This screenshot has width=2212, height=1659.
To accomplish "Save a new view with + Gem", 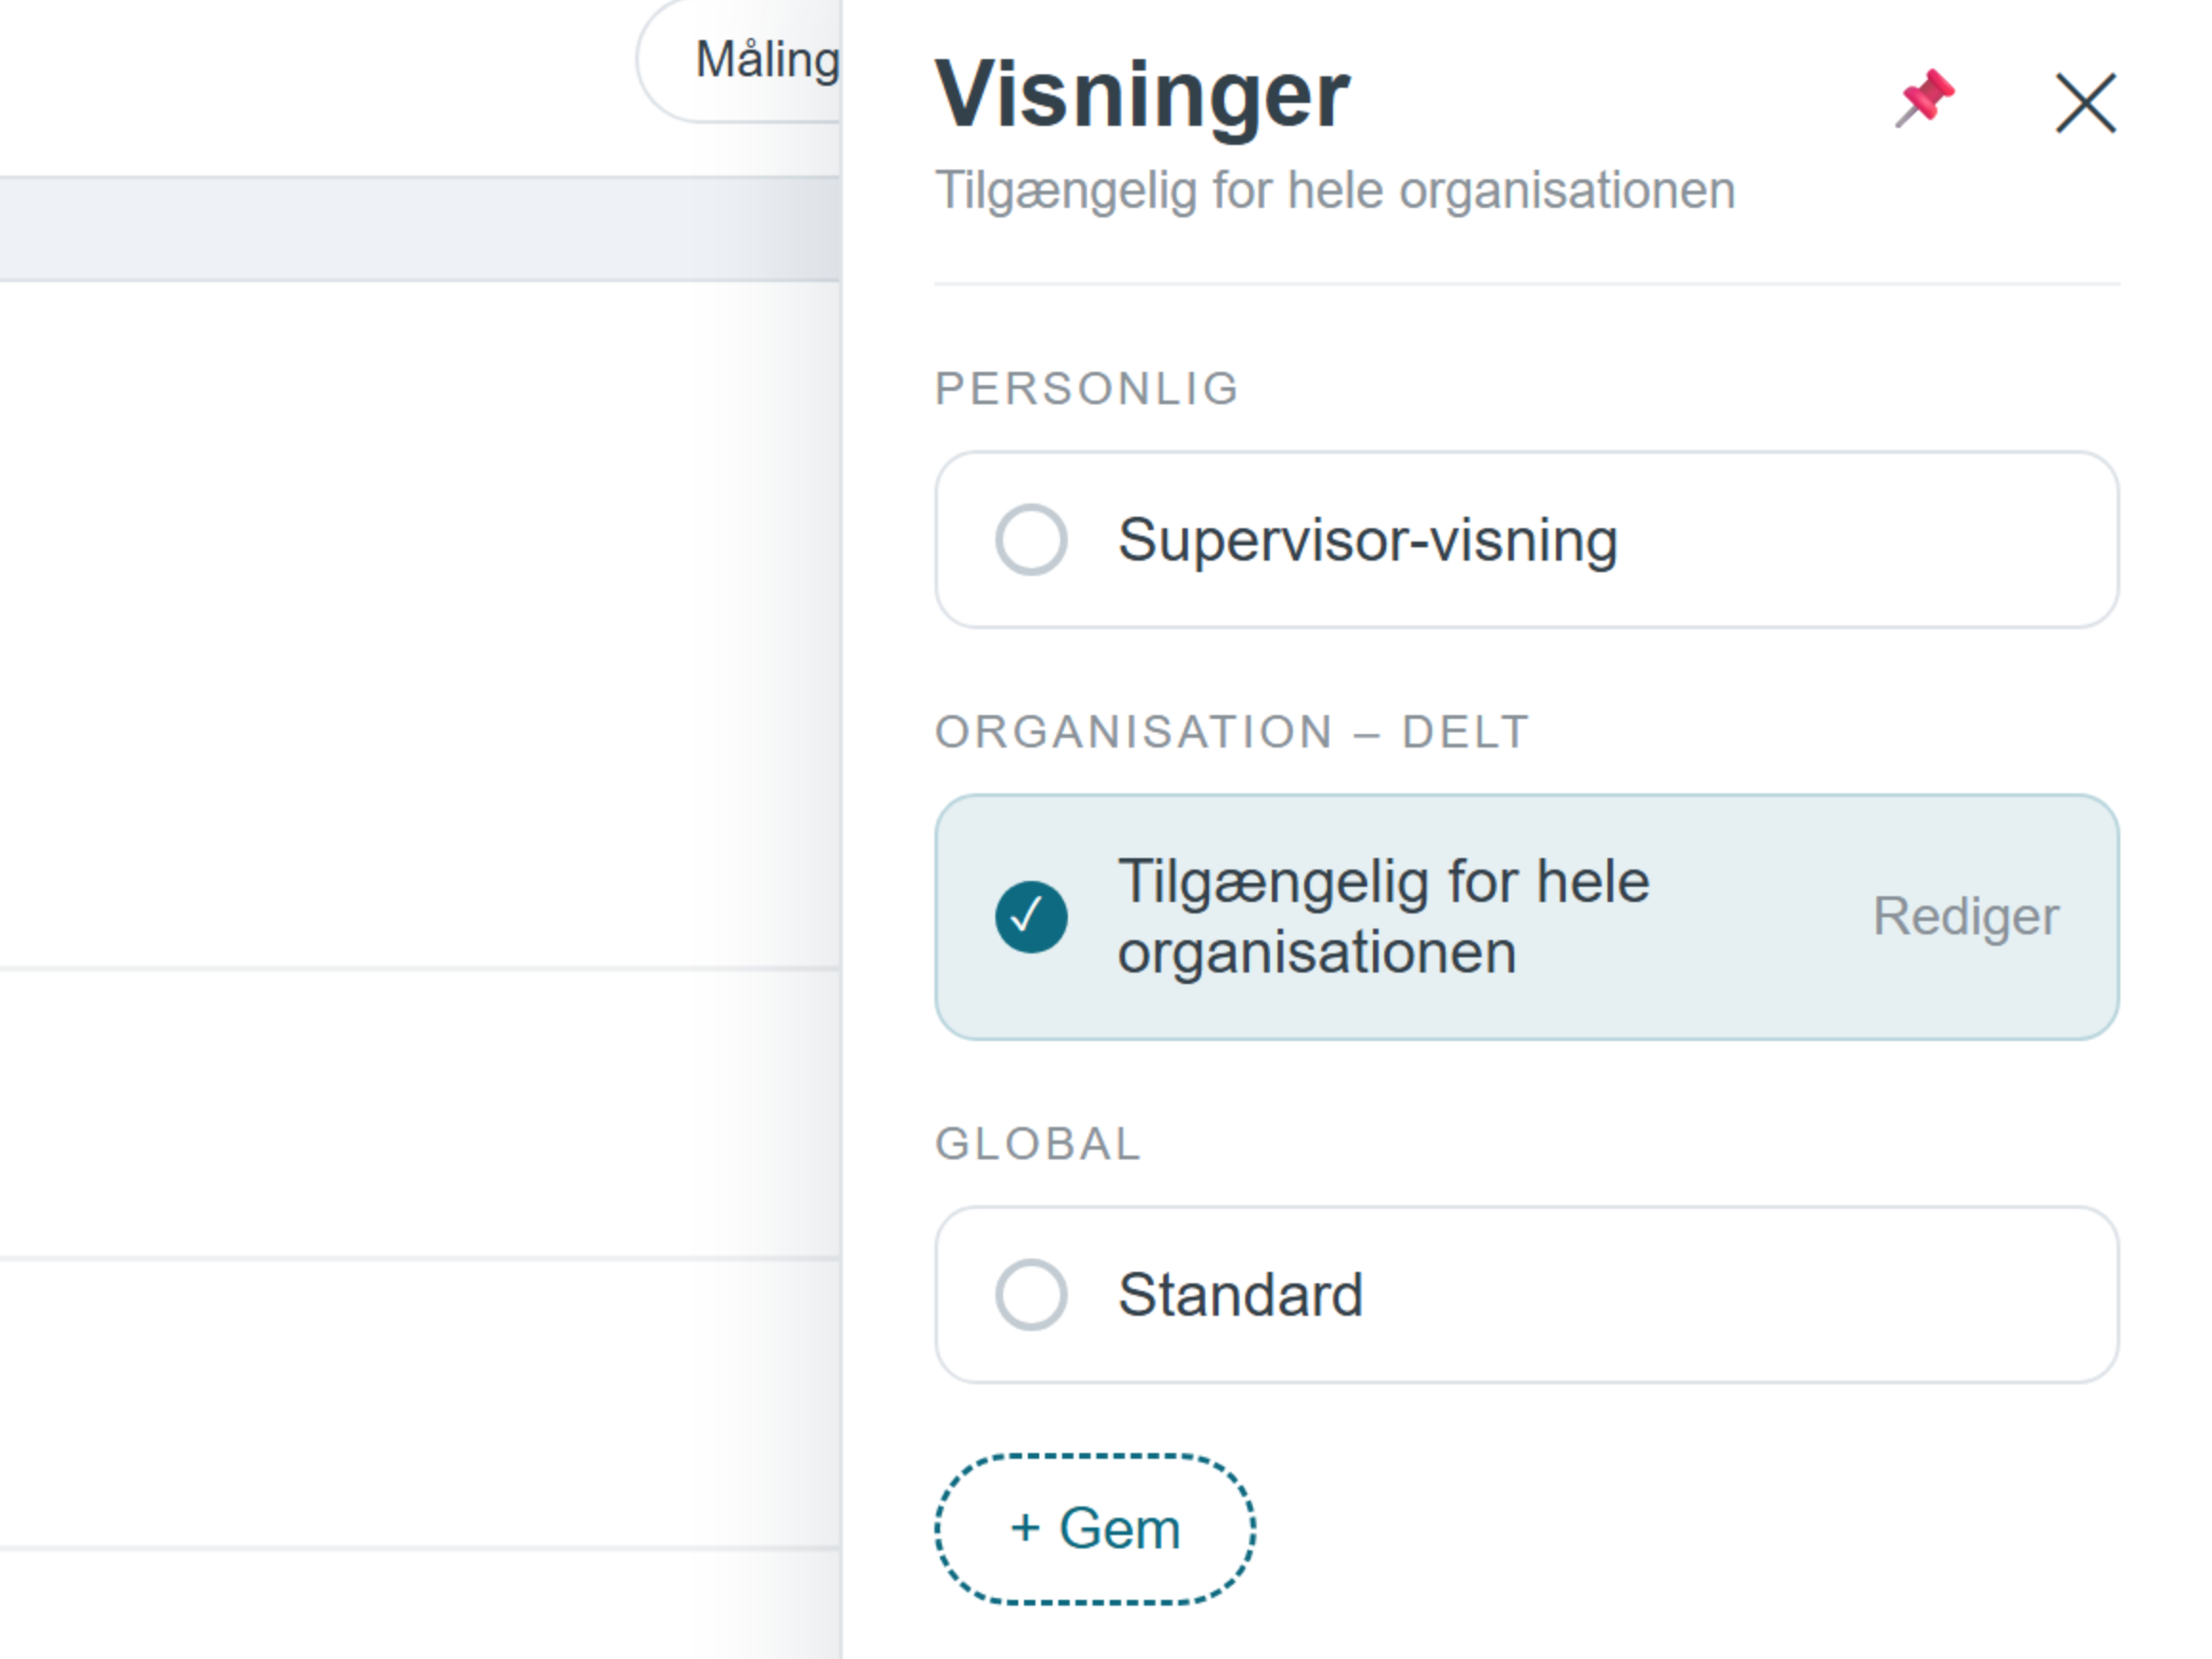I will click(x=1095, y=1529).
